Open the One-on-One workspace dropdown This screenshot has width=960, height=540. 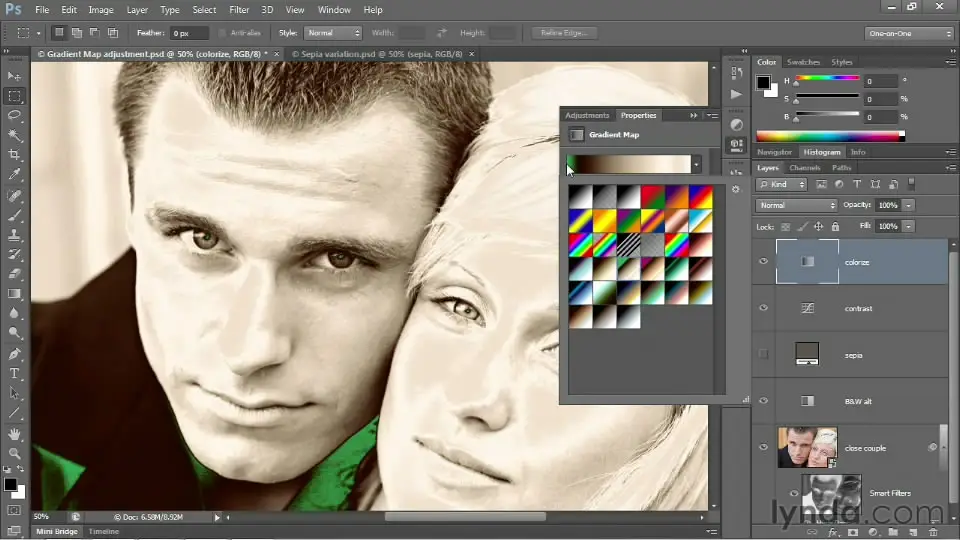[x=907, y=33]
